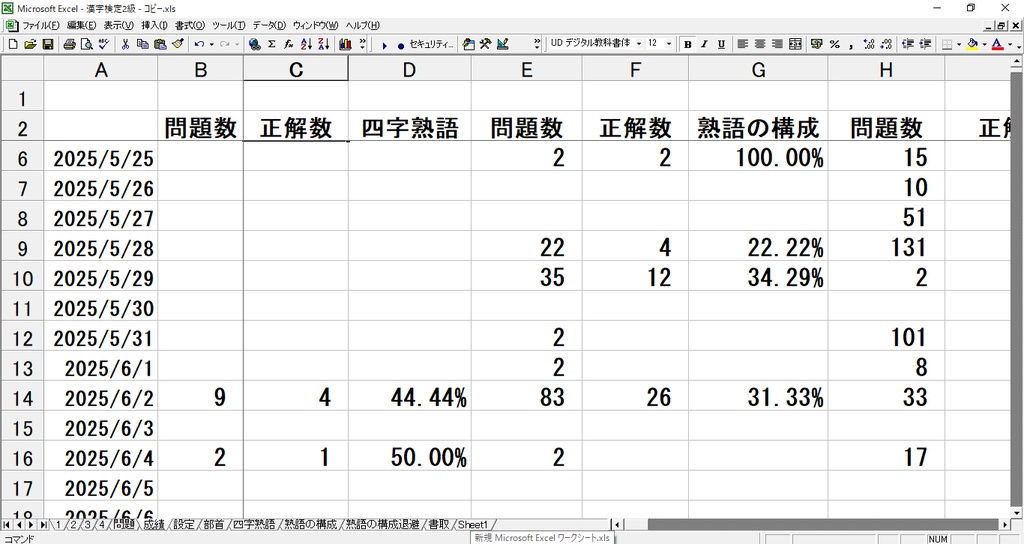
Task: Cut selection with scissors icon
Action: [125, 44]
